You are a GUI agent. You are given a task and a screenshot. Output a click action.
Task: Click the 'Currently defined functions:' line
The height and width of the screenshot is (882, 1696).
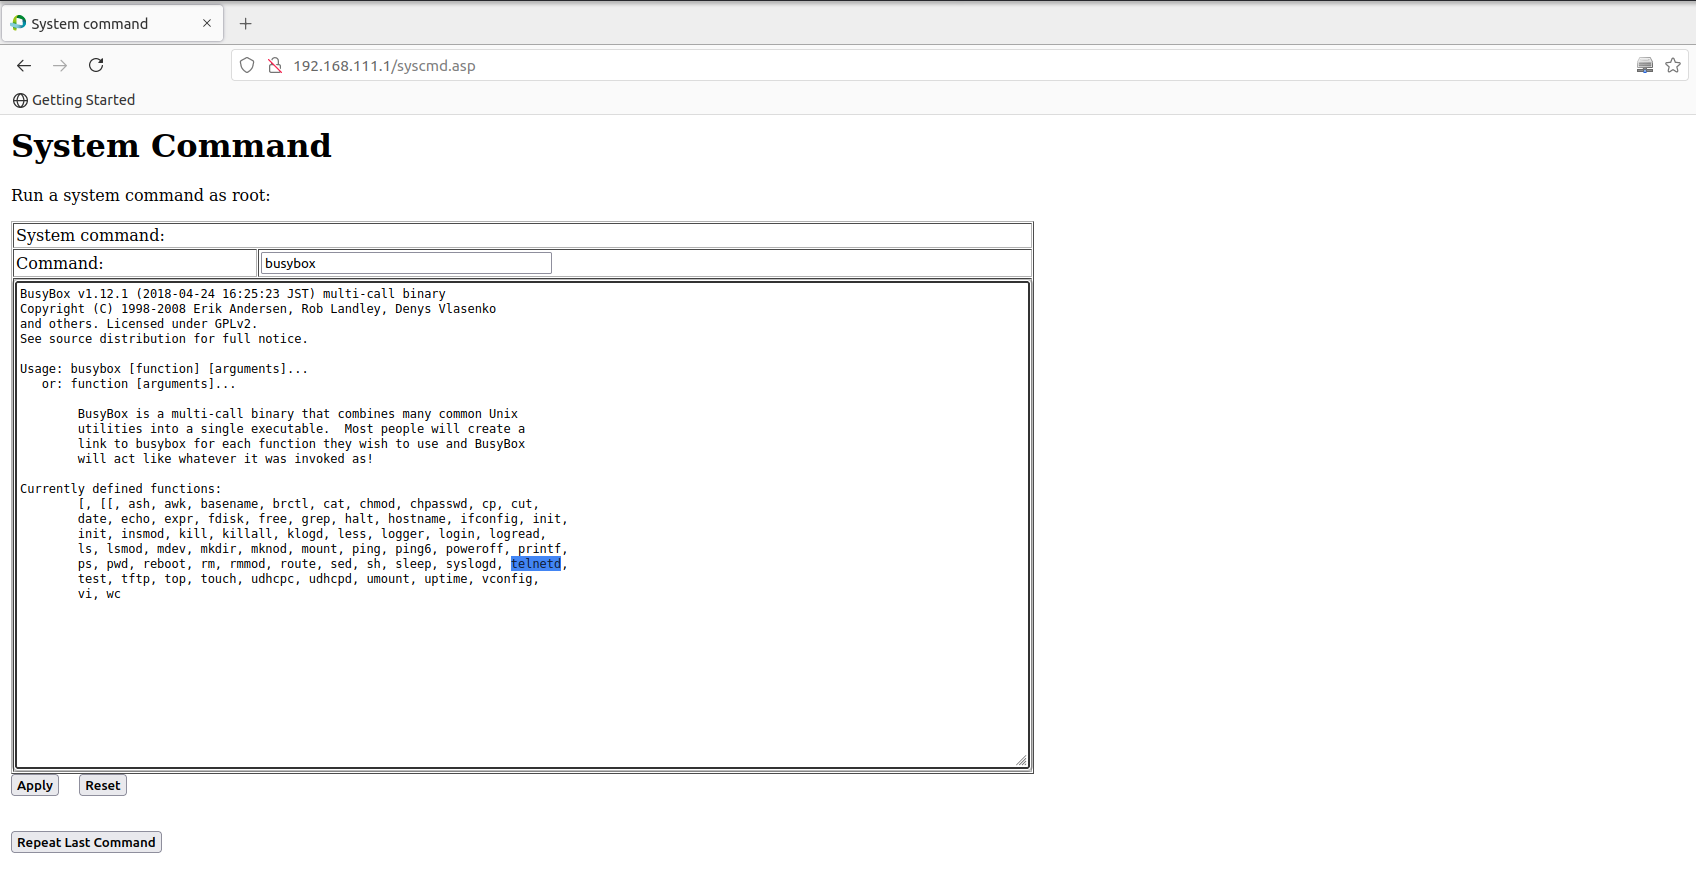pyautogui.click(x=121, y=489)
